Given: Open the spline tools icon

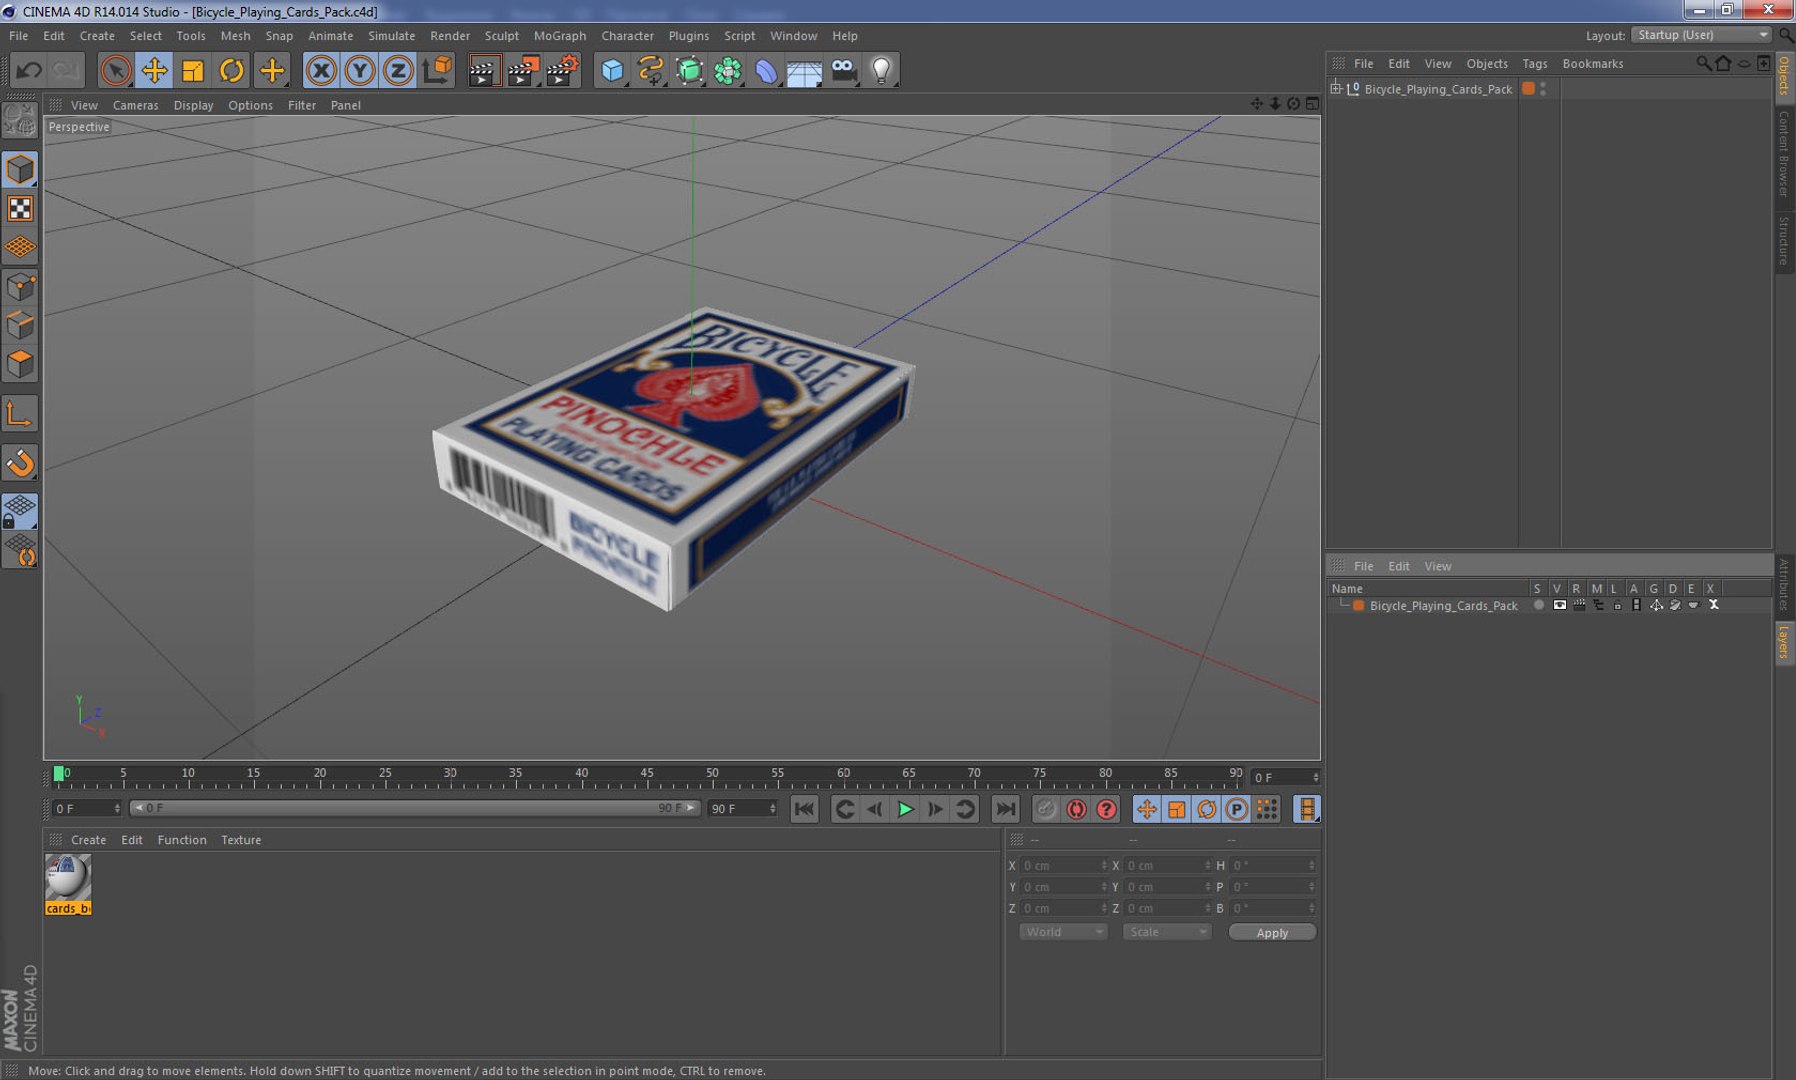Looking at the screenshot, I should (651, 70).
